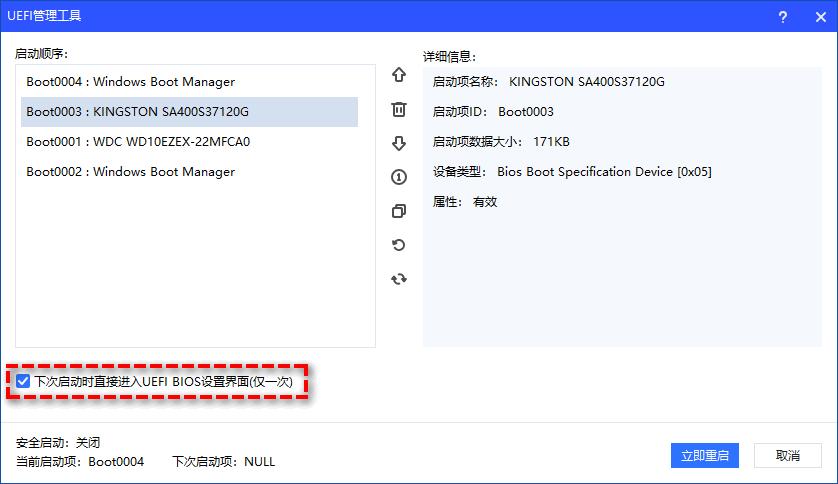
Task: Select Boot0003 KINGSTON SA400S37120G entry
Action: click(x=137, y=112)
